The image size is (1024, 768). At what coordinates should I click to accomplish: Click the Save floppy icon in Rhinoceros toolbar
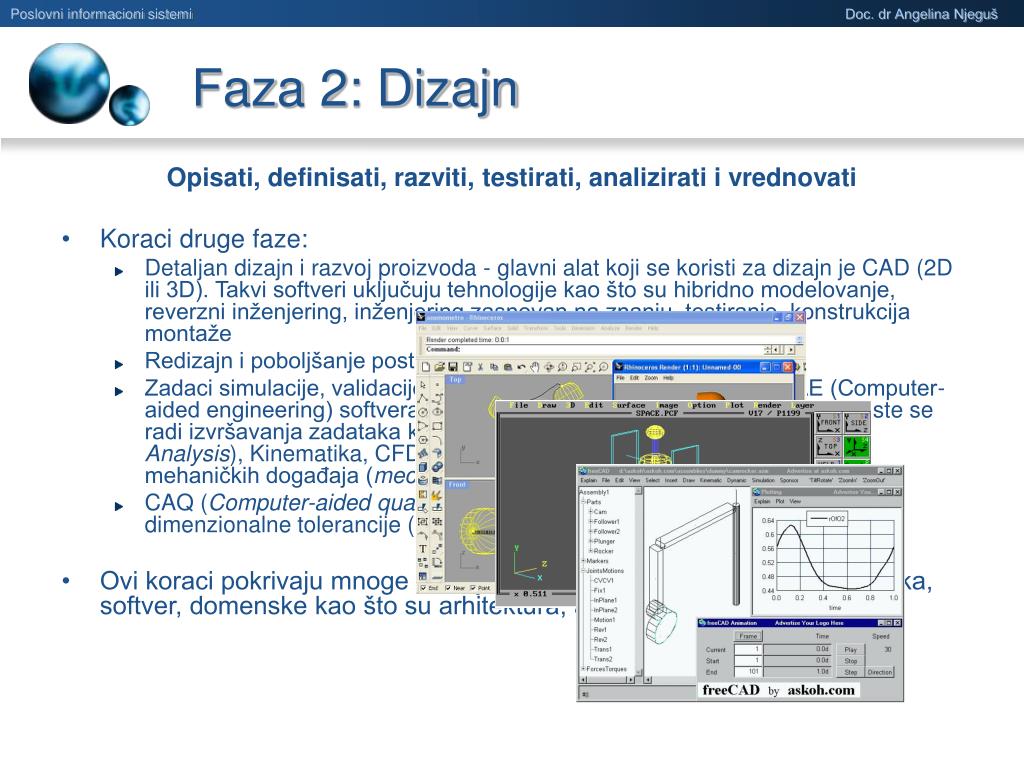tap(453, 367)
